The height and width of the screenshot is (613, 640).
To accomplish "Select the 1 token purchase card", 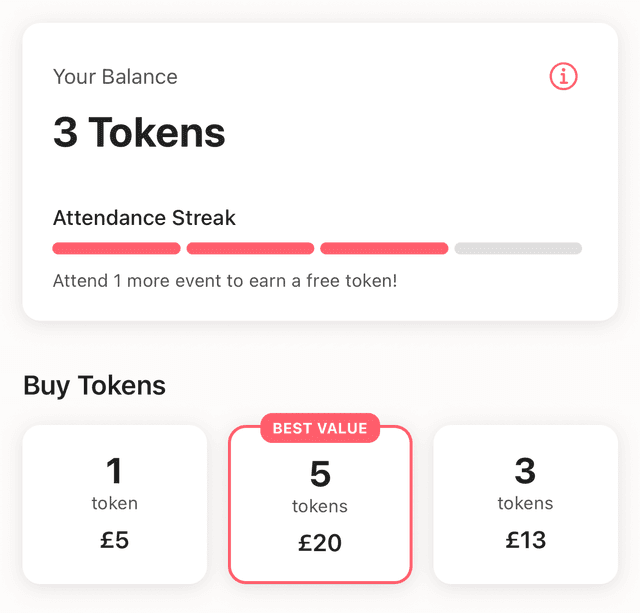I will 115,504.
